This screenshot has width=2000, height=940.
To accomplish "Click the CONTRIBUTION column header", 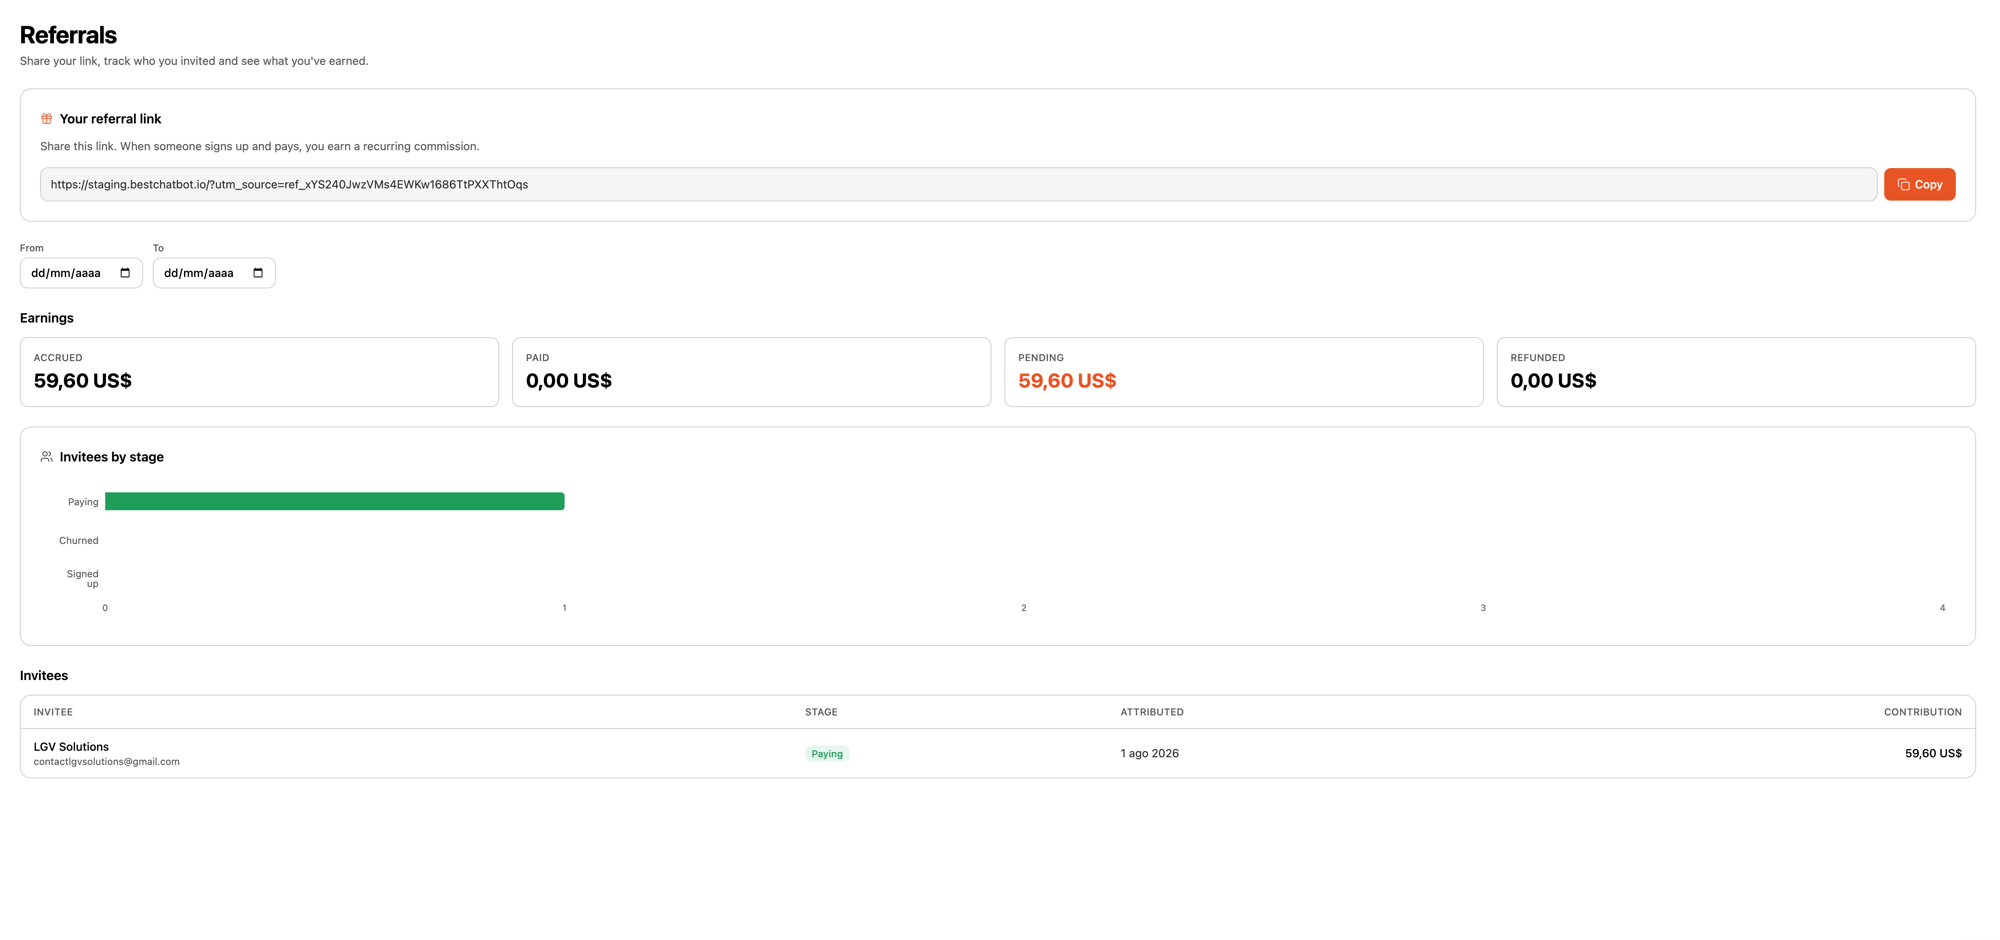I will tap(1922, 712).
